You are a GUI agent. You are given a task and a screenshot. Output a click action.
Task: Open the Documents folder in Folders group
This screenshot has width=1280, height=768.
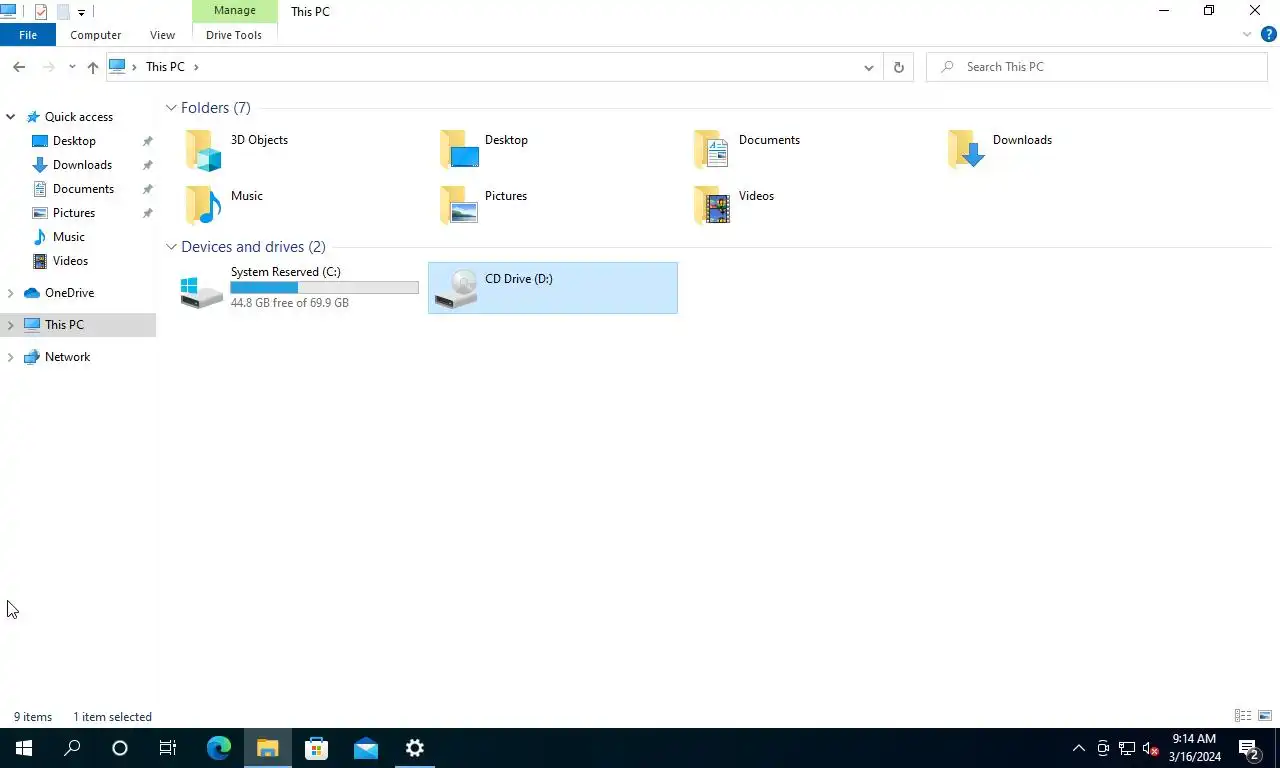click(712, 150)
